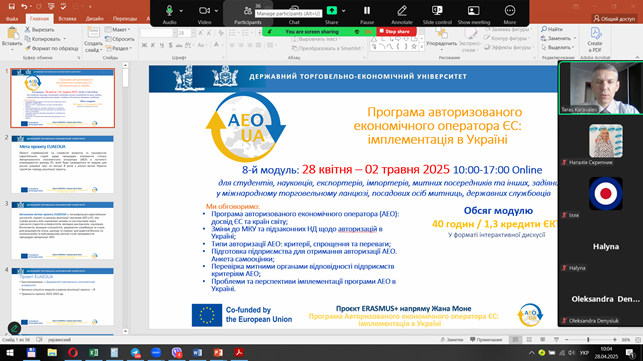643x361 pixels.
Task: Open Opera browser from the taskbar
Action: tap(73, 353)
